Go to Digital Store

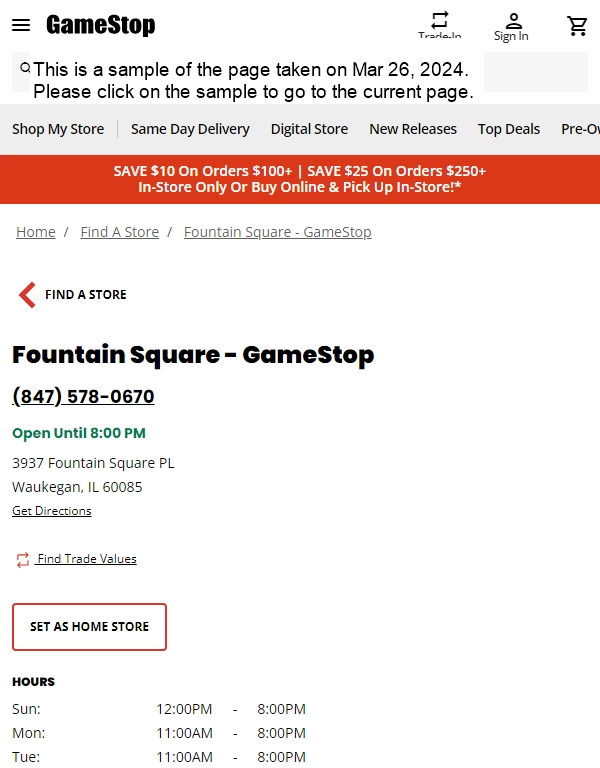pyautogui.click(x=310, y=129)
